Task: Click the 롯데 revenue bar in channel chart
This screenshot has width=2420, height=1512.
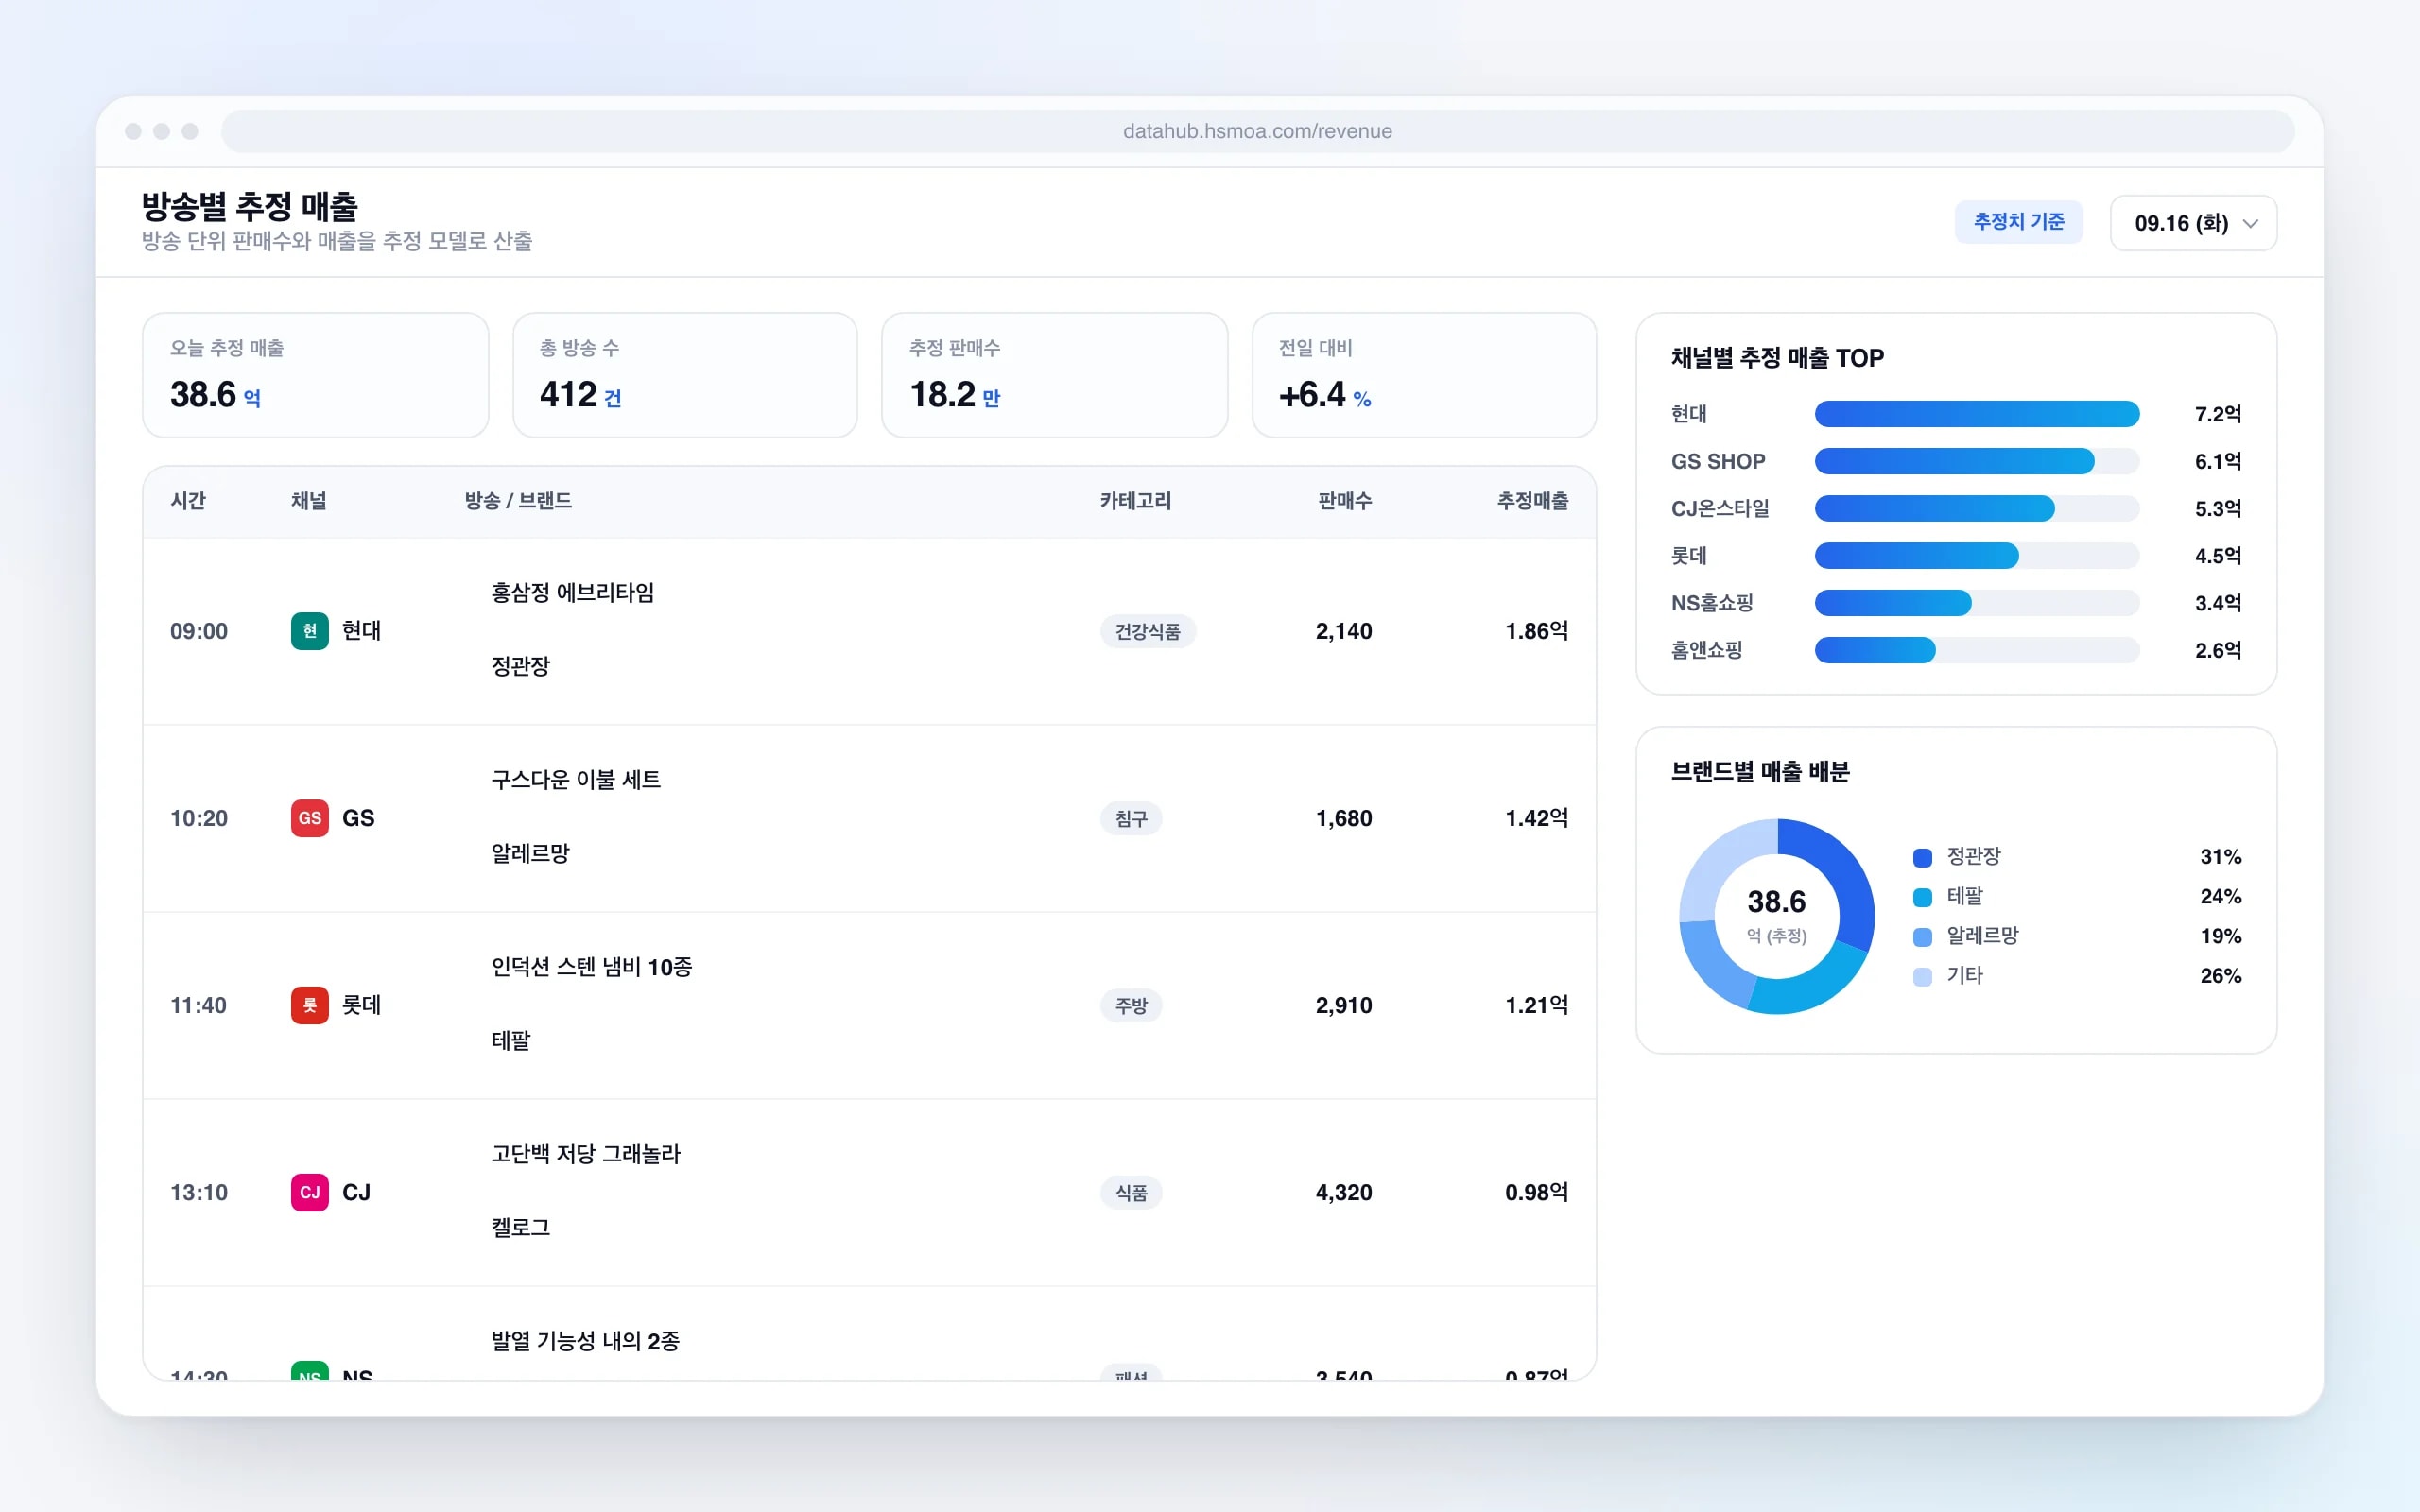Action: 1916,555
